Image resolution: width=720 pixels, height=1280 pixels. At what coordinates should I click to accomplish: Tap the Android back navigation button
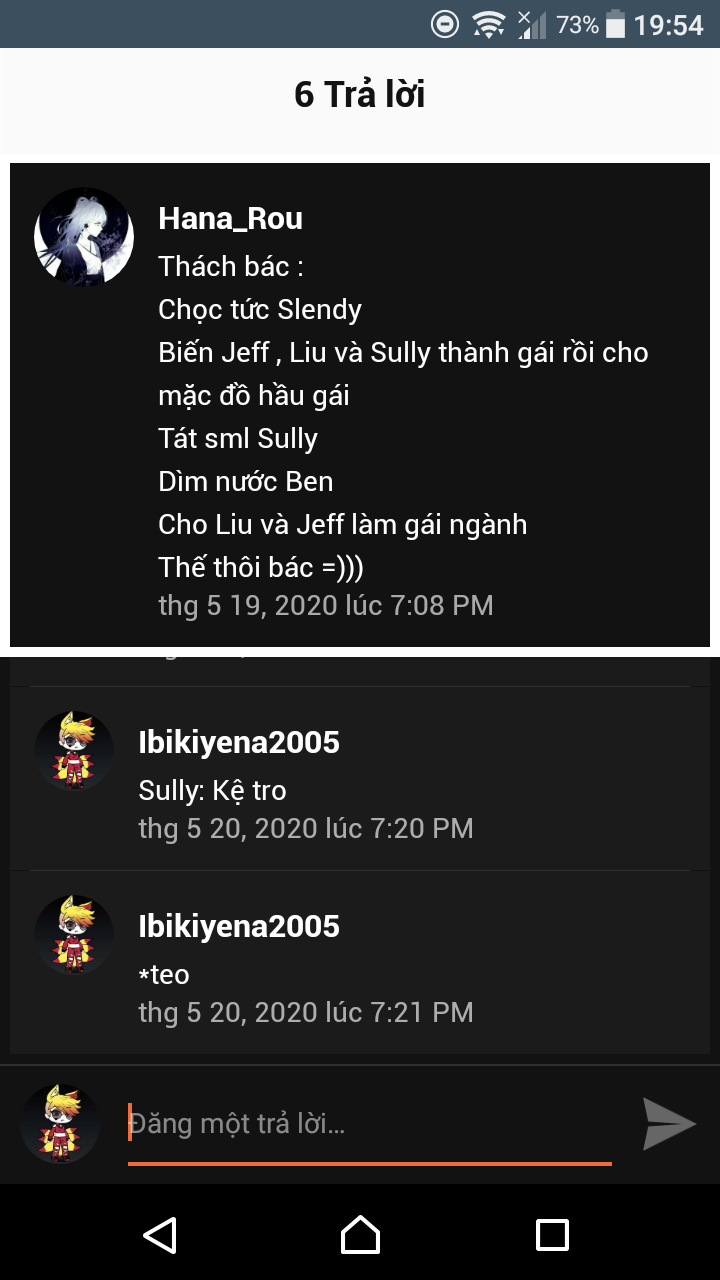161,1235
